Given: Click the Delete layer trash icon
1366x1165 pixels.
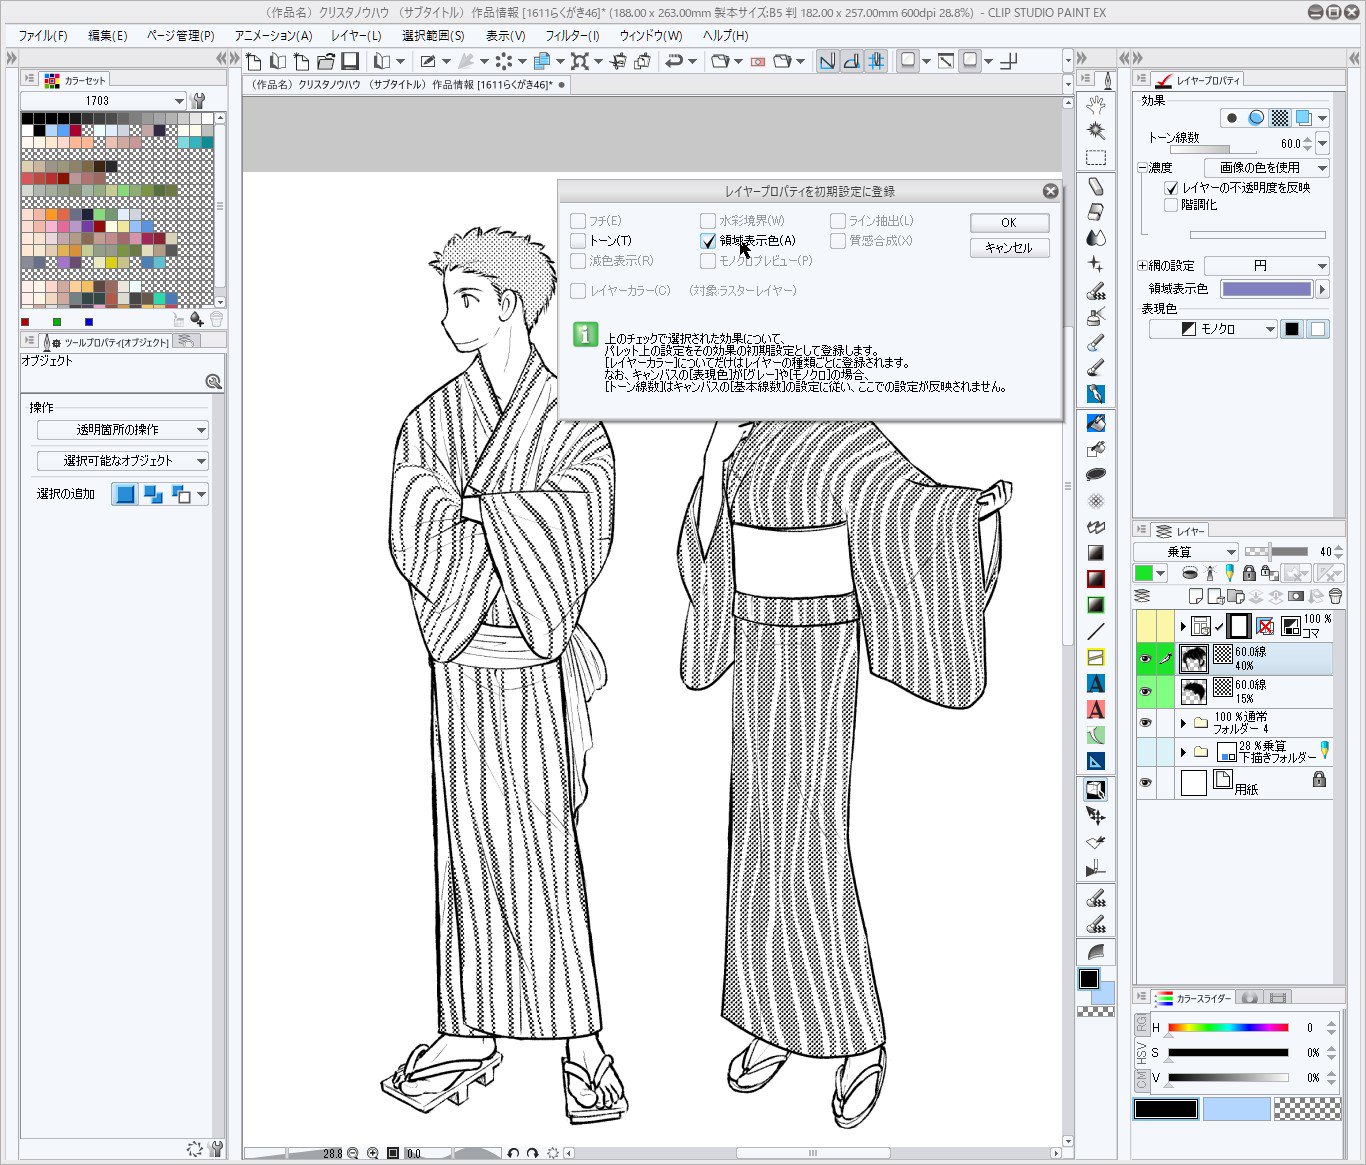Looking at the screenshot, I should [1335, 596].
